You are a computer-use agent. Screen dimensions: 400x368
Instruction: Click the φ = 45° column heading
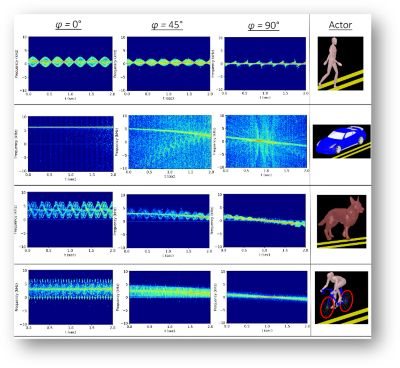pos(167,25)
